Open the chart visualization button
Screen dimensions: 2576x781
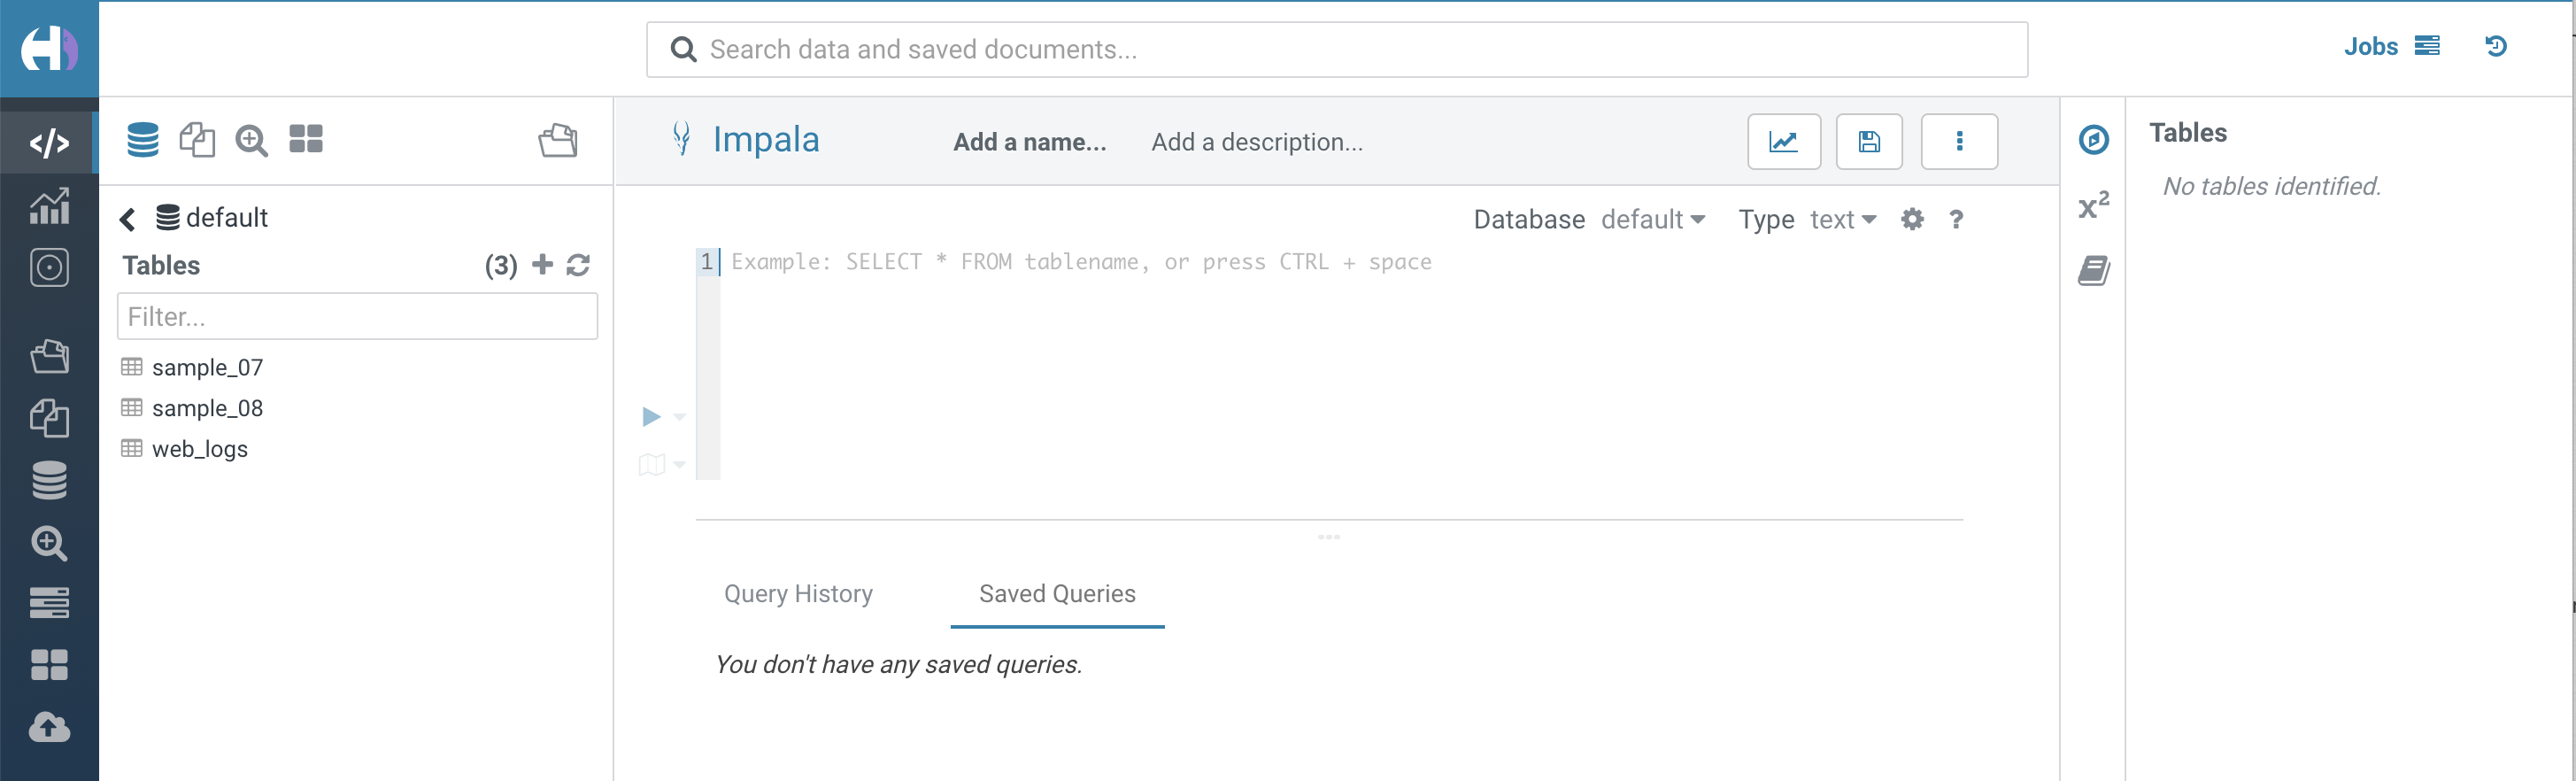[1783, 142]
